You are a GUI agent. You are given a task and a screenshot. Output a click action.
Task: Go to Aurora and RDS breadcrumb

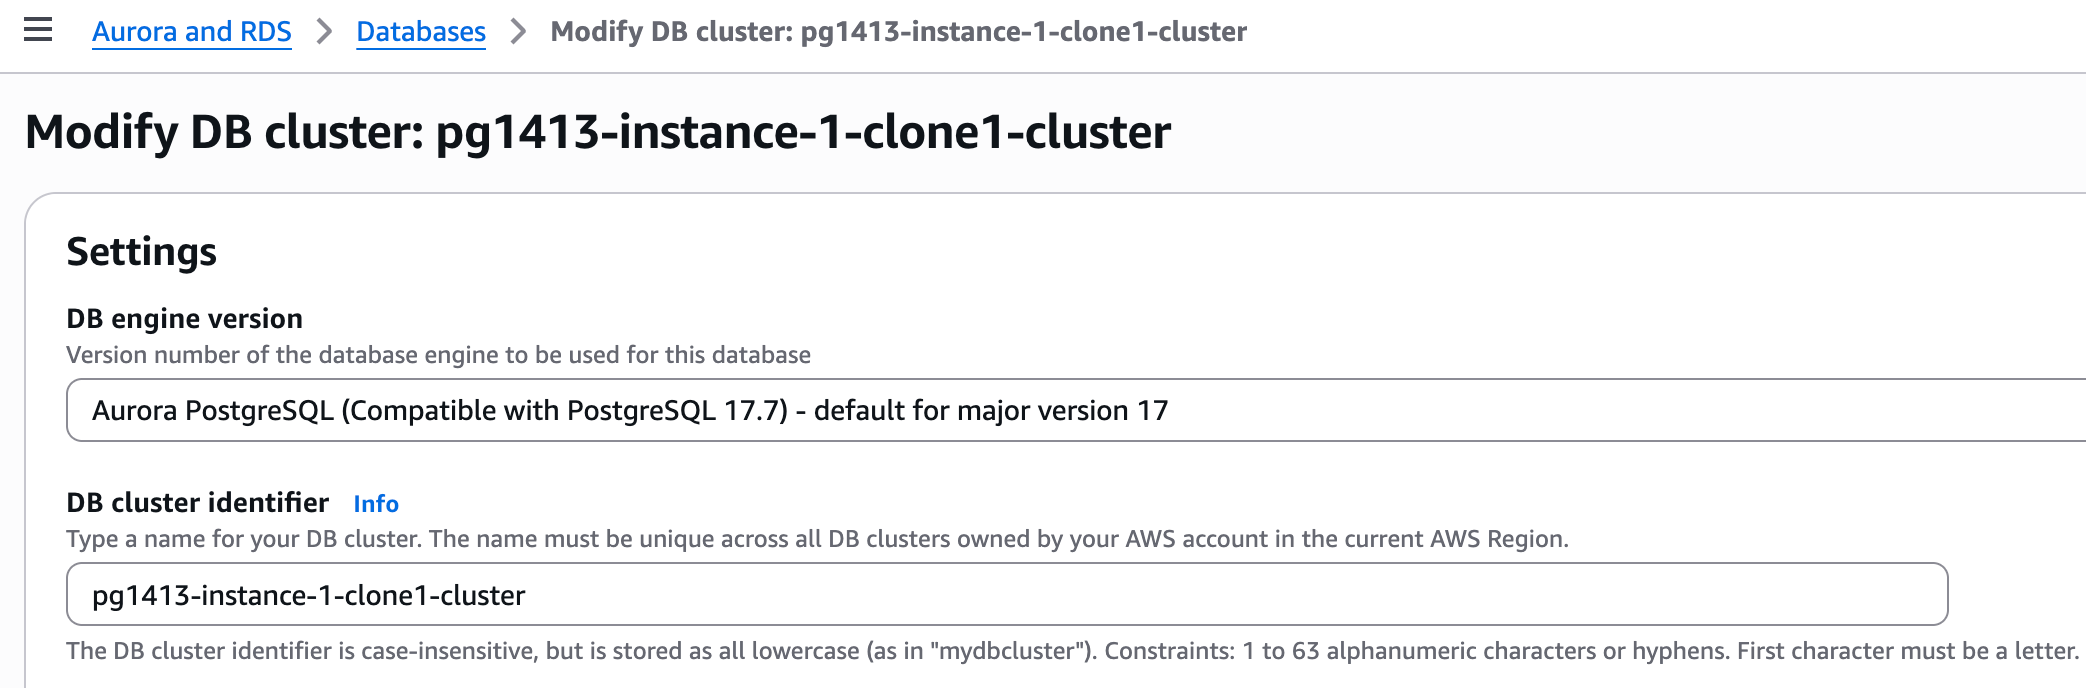click(x=192, y=32)
